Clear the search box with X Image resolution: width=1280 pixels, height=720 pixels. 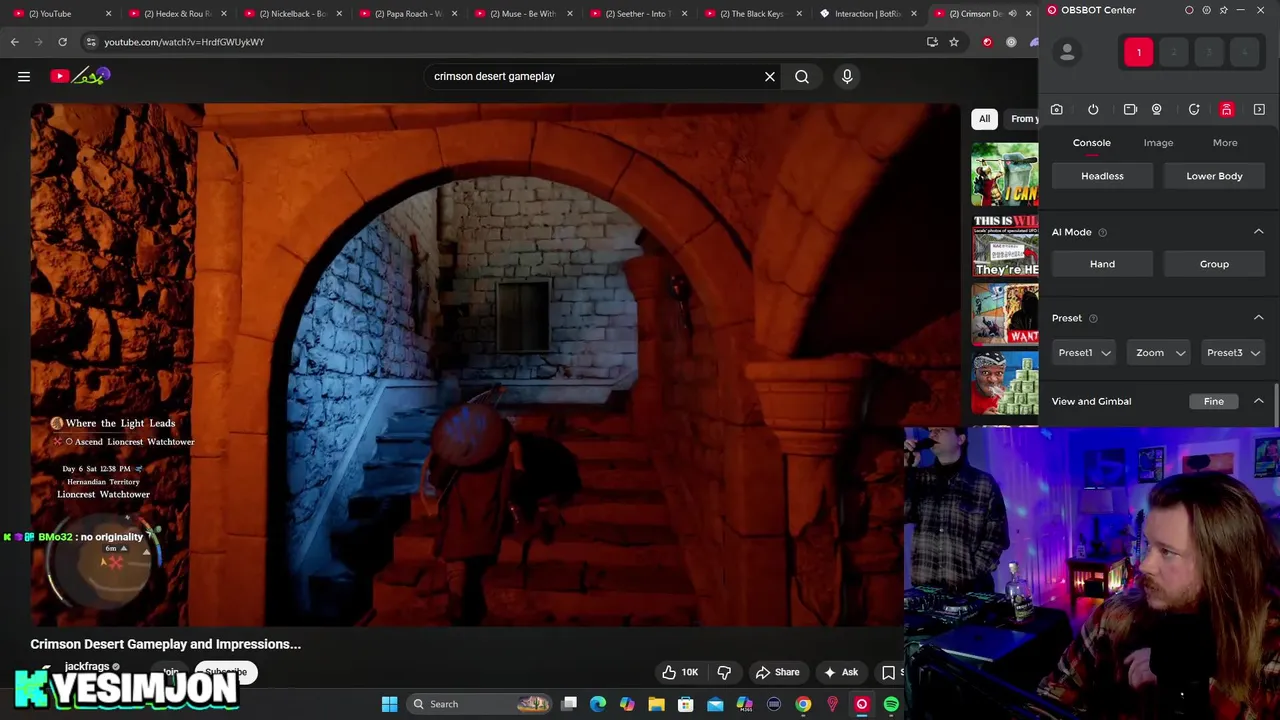click(x=770, y=76)
